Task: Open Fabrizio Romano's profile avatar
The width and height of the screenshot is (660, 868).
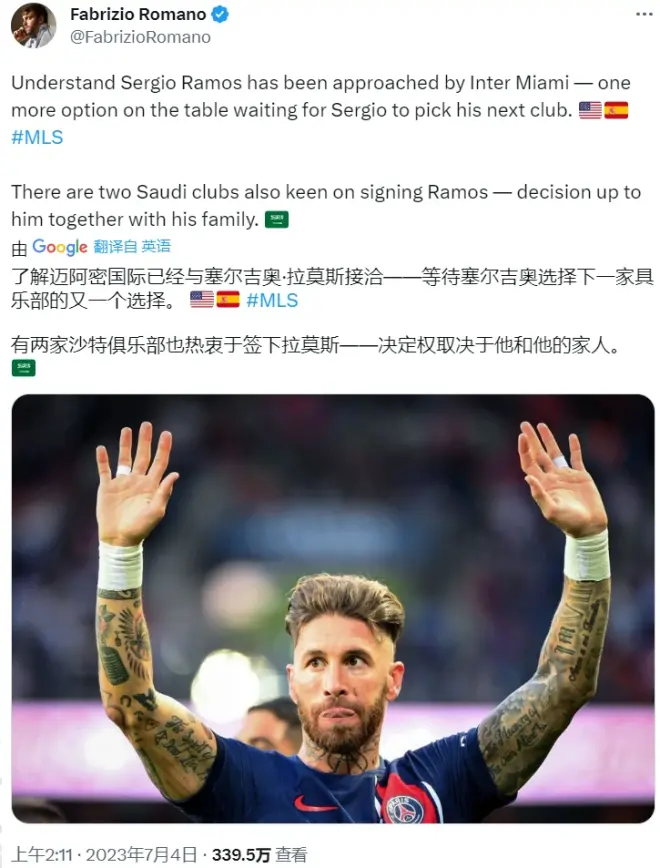Action: tap(33, 25)
